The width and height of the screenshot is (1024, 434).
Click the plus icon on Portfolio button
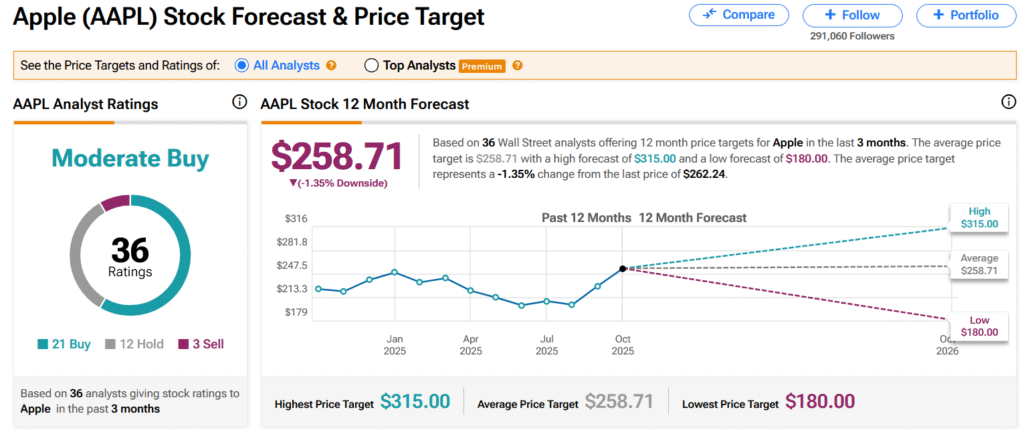(x=937, y=15)
